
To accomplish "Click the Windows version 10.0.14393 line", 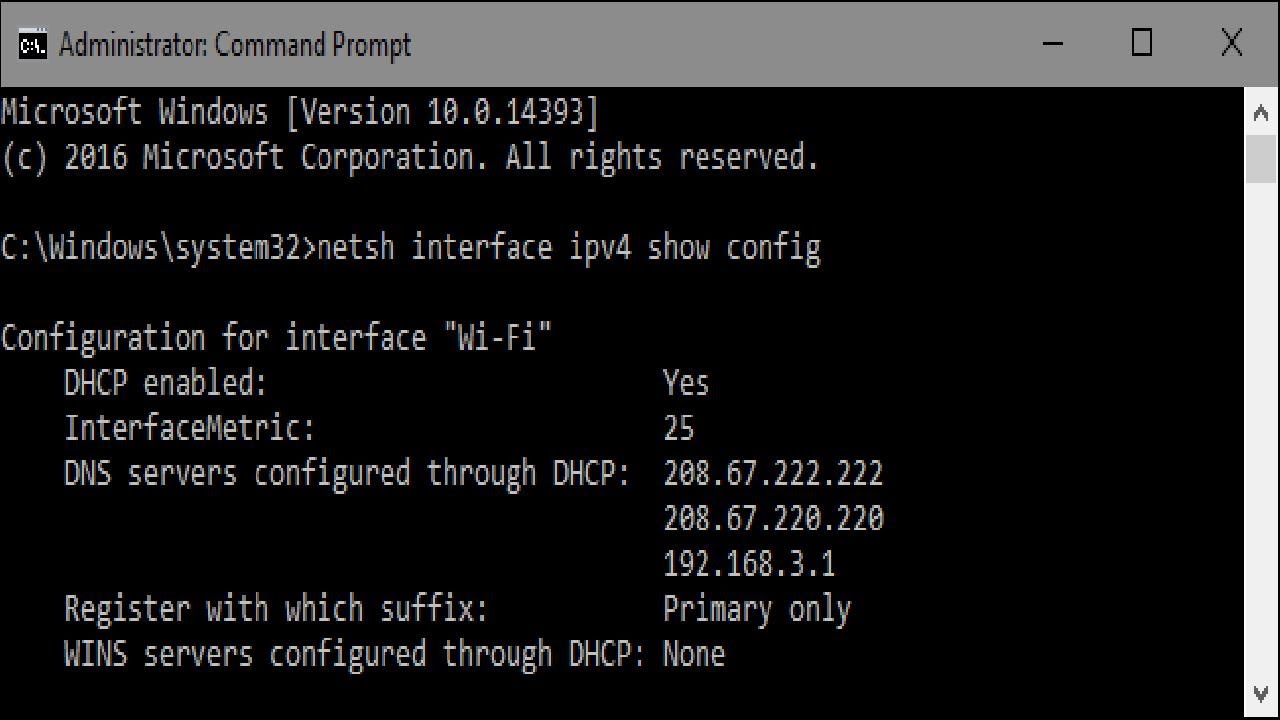I will coord(299,112).
